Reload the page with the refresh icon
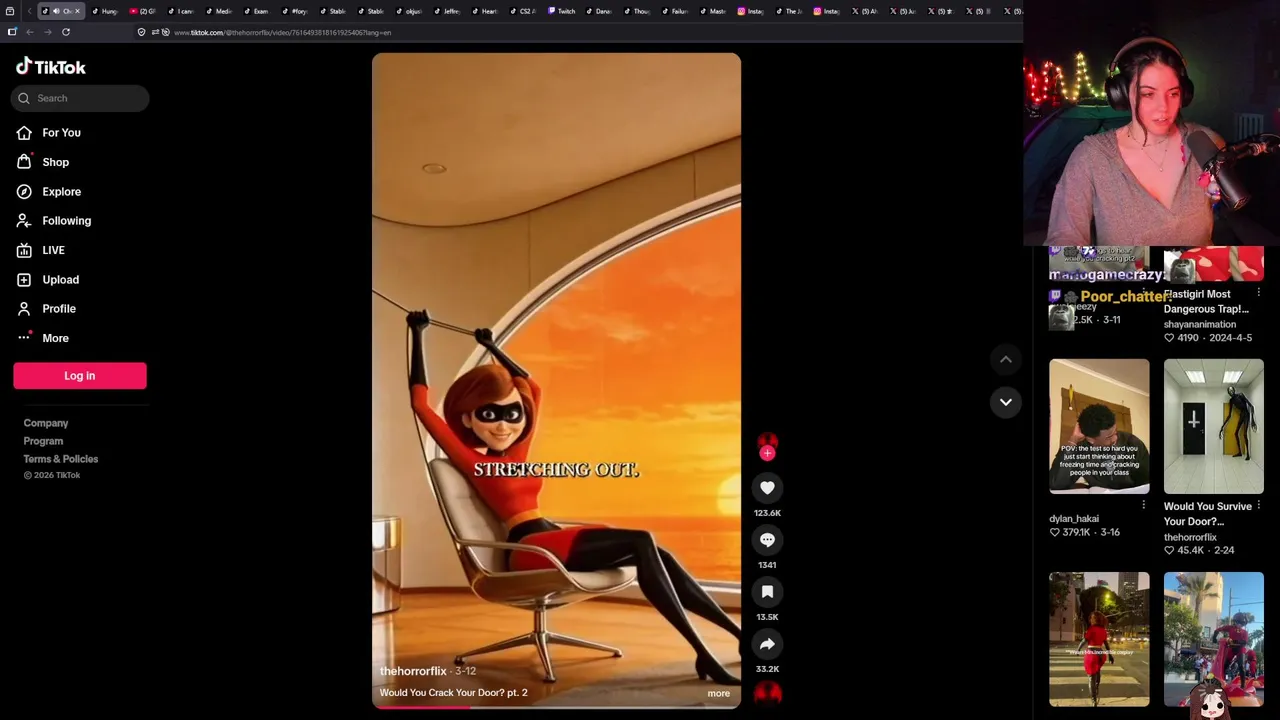Screen dimensions: 1280x720 [66, 32]
